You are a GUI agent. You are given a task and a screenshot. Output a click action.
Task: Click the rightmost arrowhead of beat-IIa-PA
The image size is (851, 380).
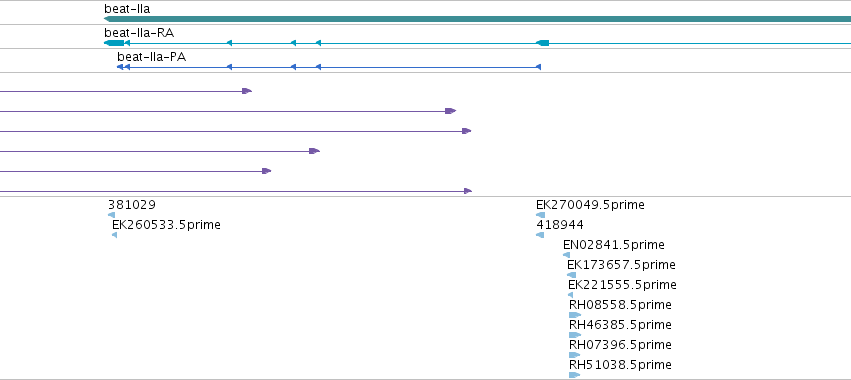pos(538,67)
